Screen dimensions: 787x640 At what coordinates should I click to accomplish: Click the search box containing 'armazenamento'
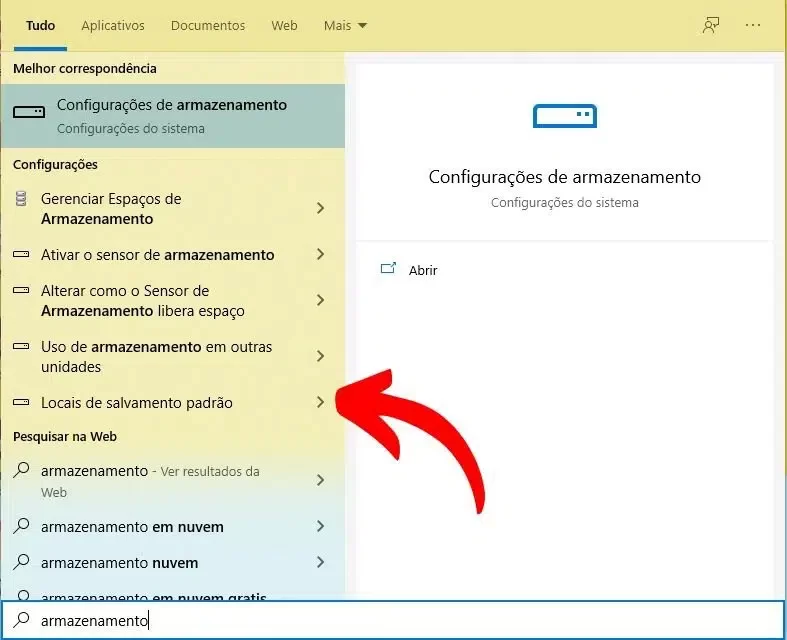pyautogui.click(x=392, y=620)
